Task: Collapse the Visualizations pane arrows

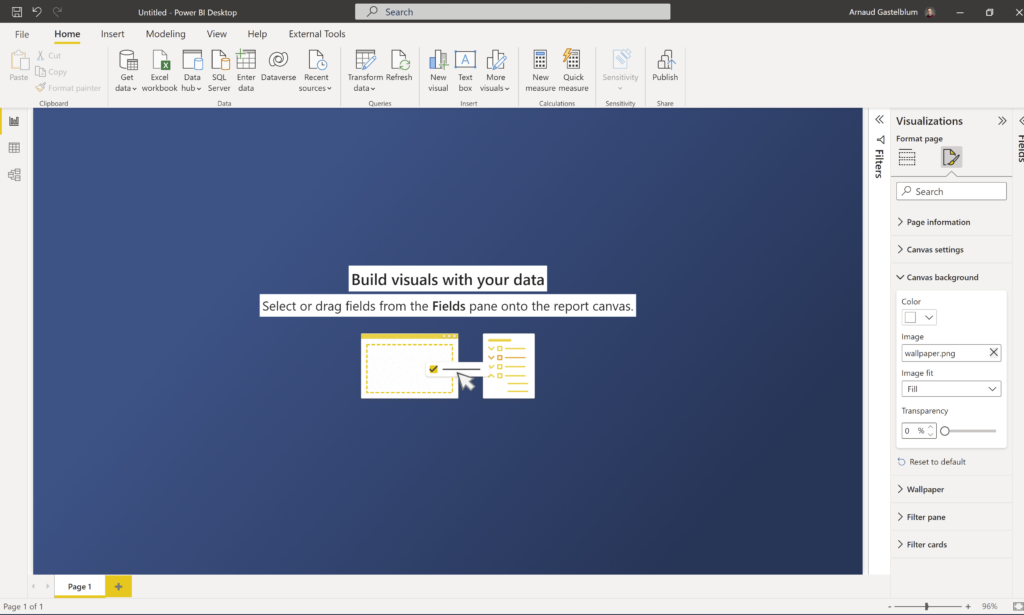Action: 1002,121
